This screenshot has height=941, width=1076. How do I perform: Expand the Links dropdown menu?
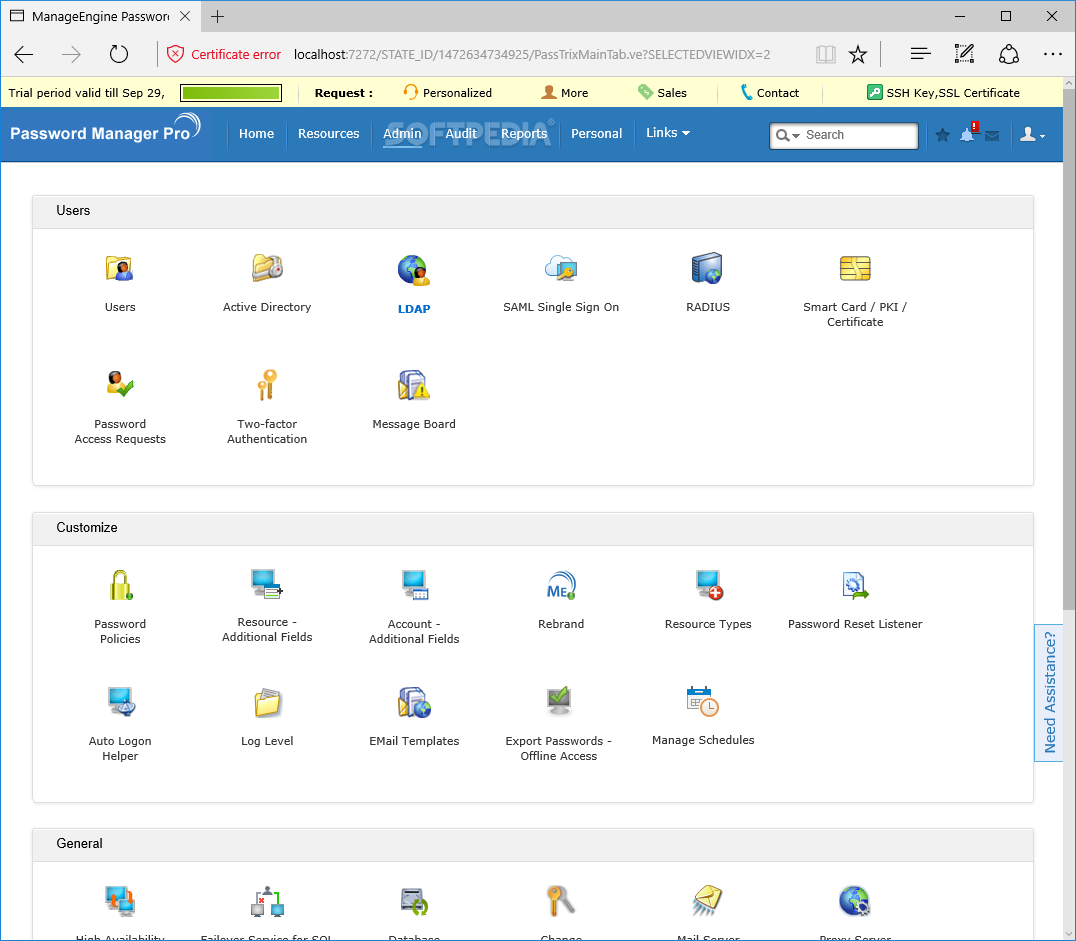668,132
